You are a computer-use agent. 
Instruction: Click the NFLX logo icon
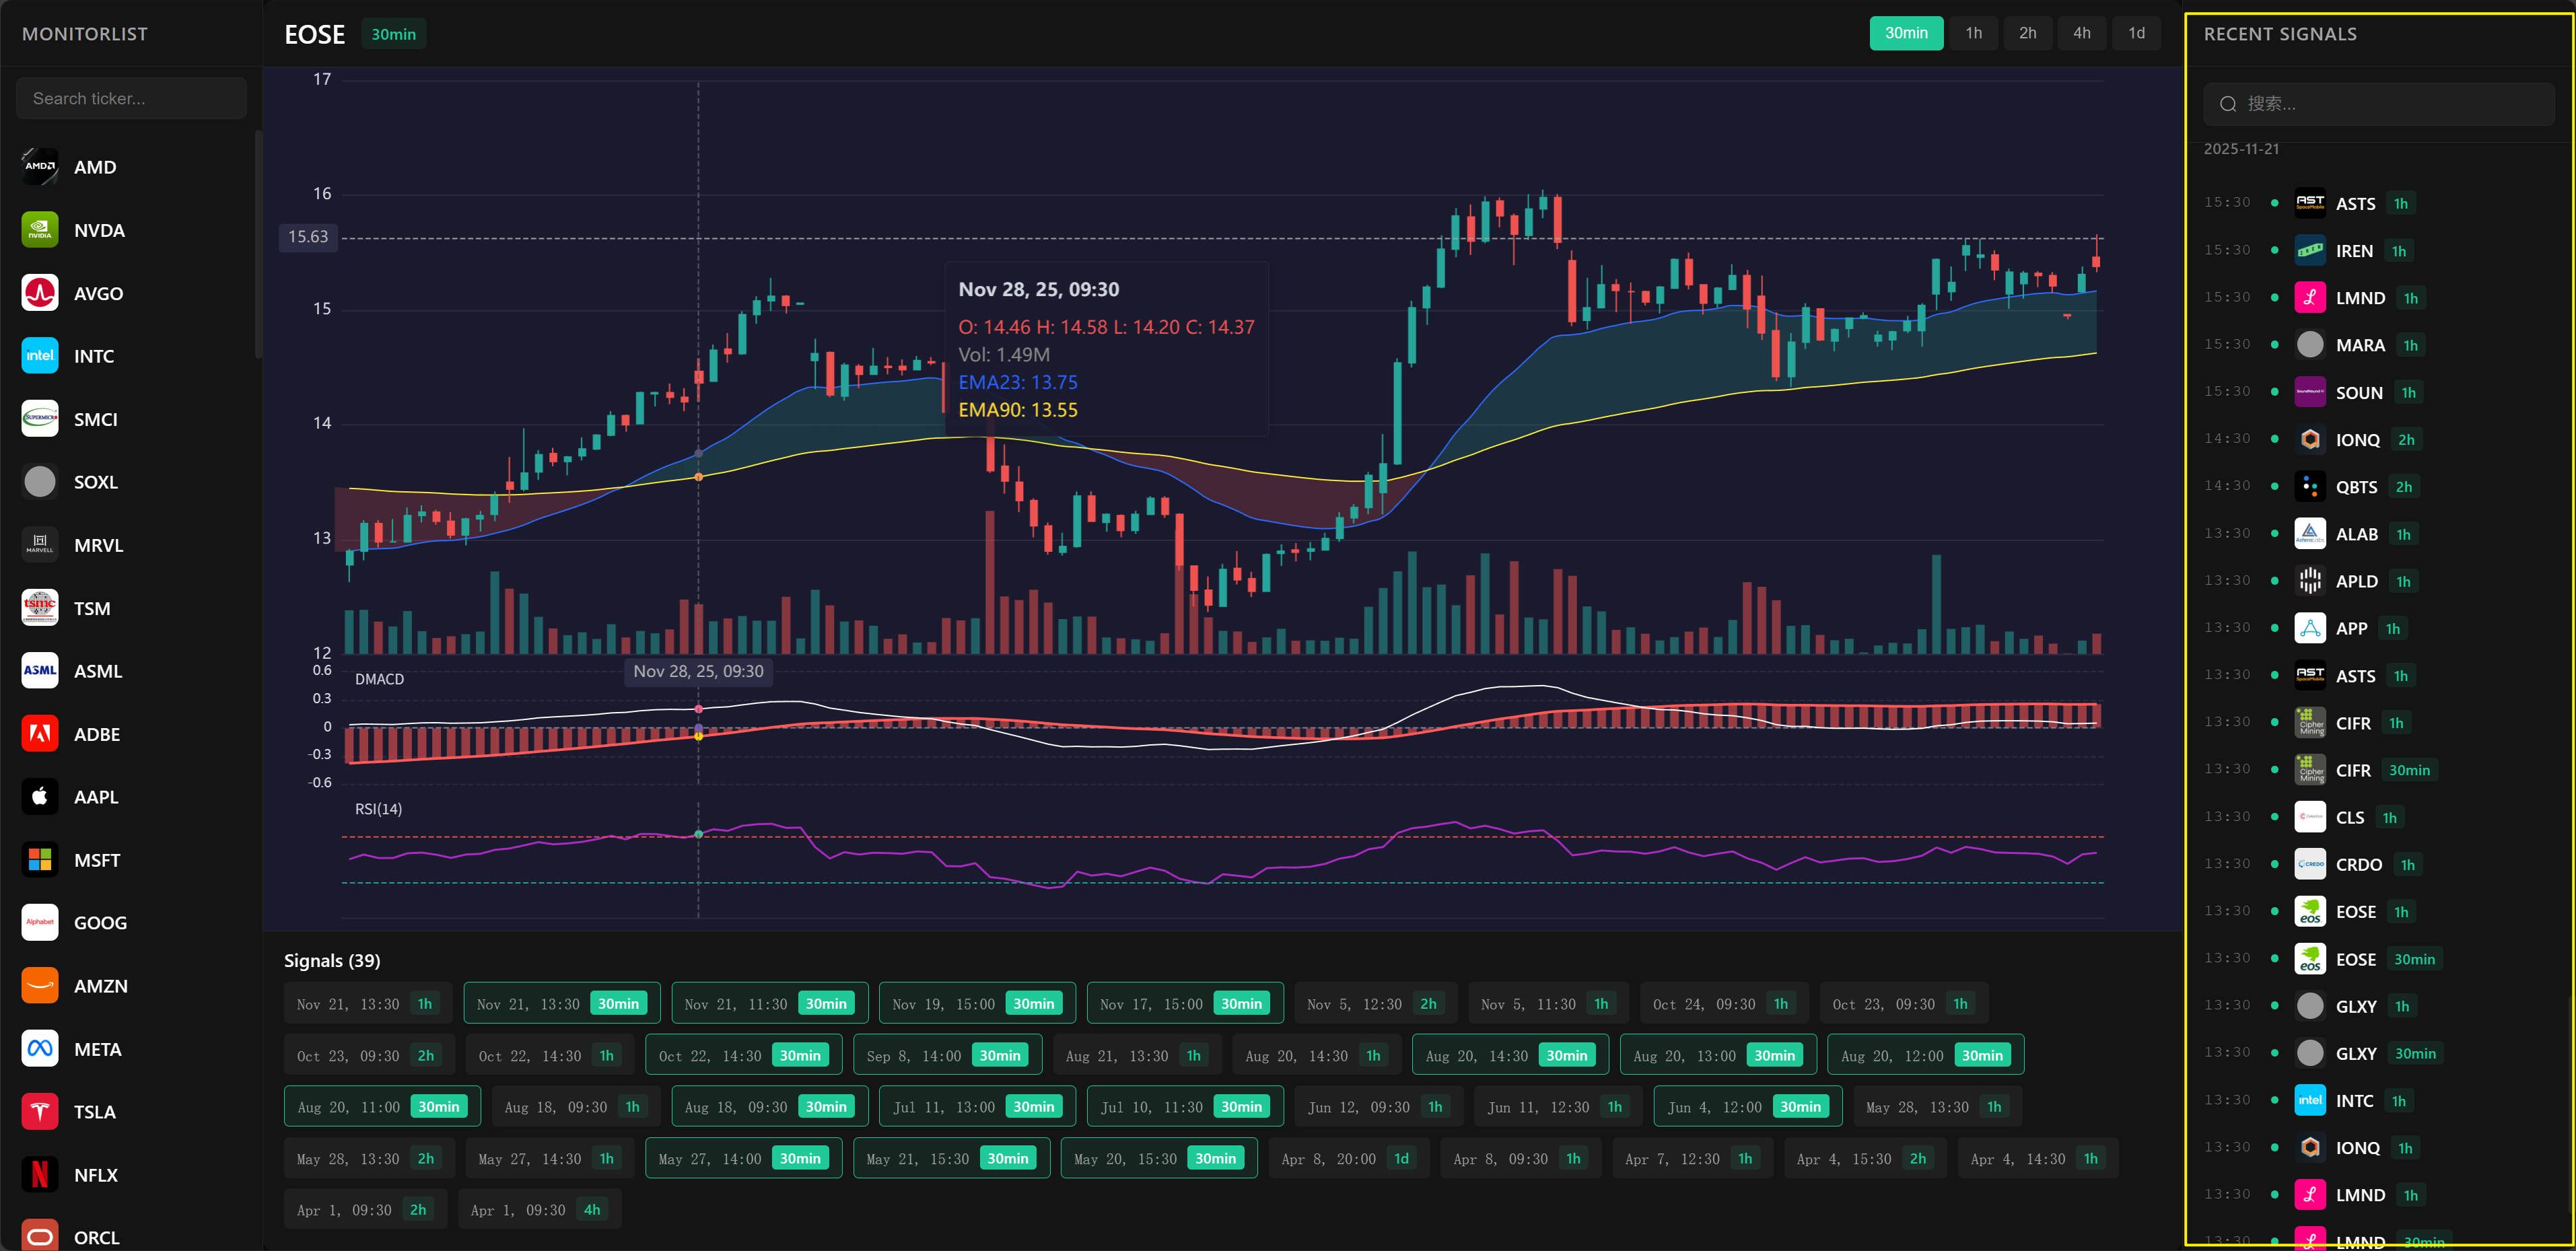(40, 1175)
